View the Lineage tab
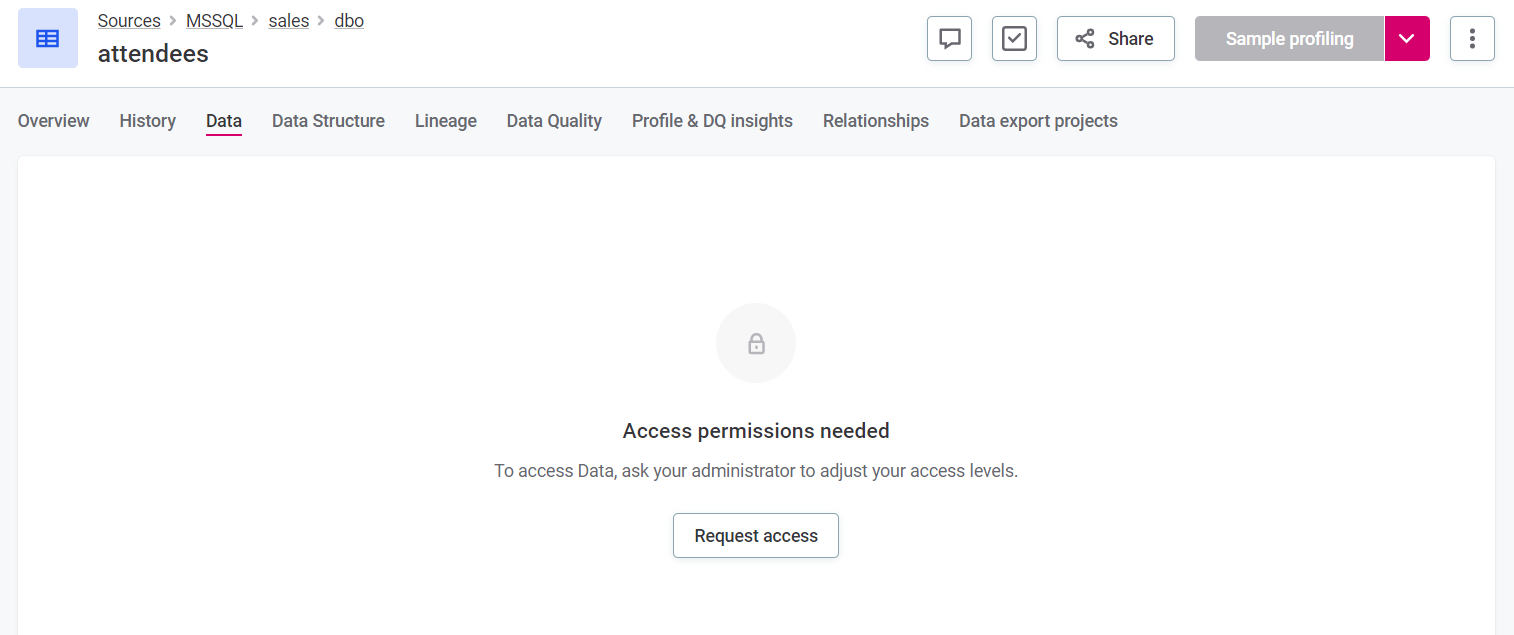The height and width of the screenshot is (635, 1514). coord(446,121)
